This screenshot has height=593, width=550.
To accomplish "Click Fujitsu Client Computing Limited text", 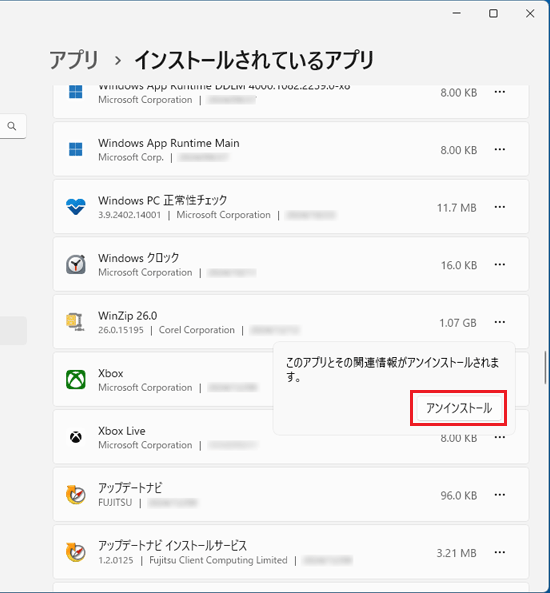I will pos(218,560).
